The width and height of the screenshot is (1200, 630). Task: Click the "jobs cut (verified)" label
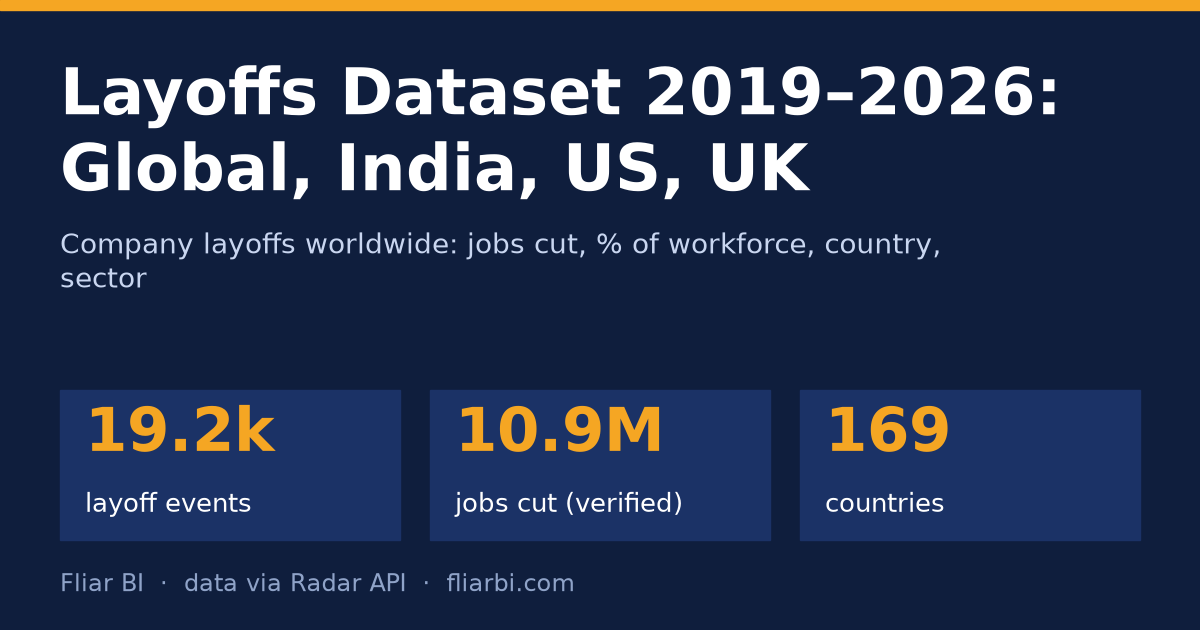point(569,504)
